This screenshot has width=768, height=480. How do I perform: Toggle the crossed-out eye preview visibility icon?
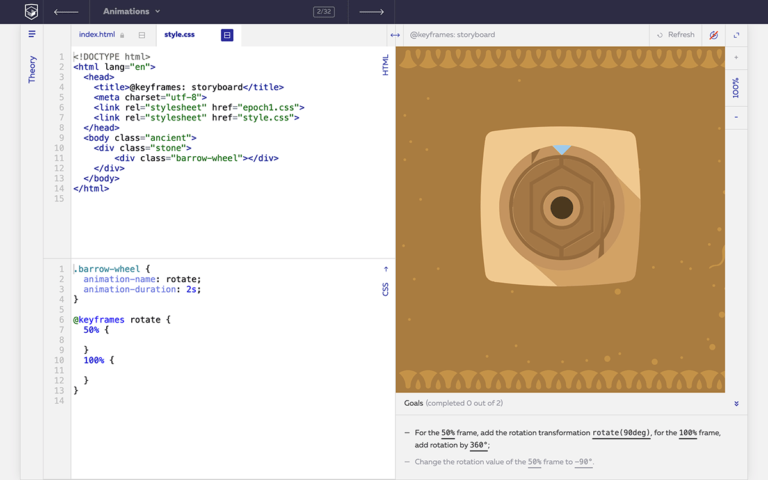(713, 35)
